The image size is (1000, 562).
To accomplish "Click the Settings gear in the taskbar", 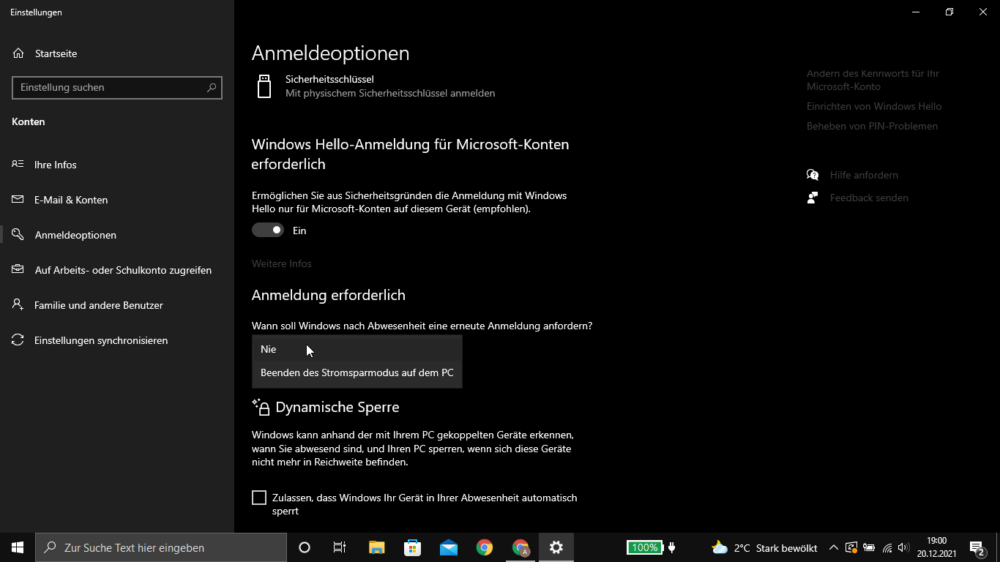I will tap(556, 547).
